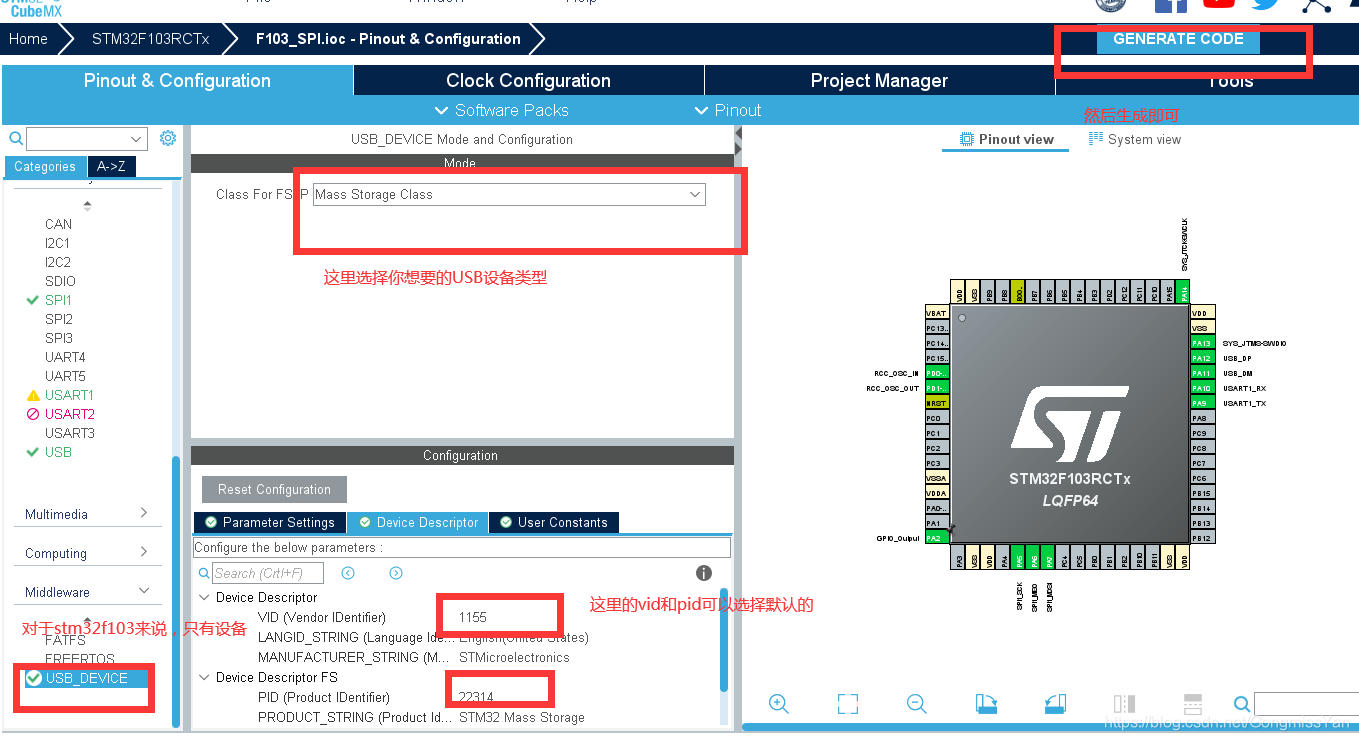Switch to the A->Z list tab
This screenshot has height=741, width=1359.
111,167
